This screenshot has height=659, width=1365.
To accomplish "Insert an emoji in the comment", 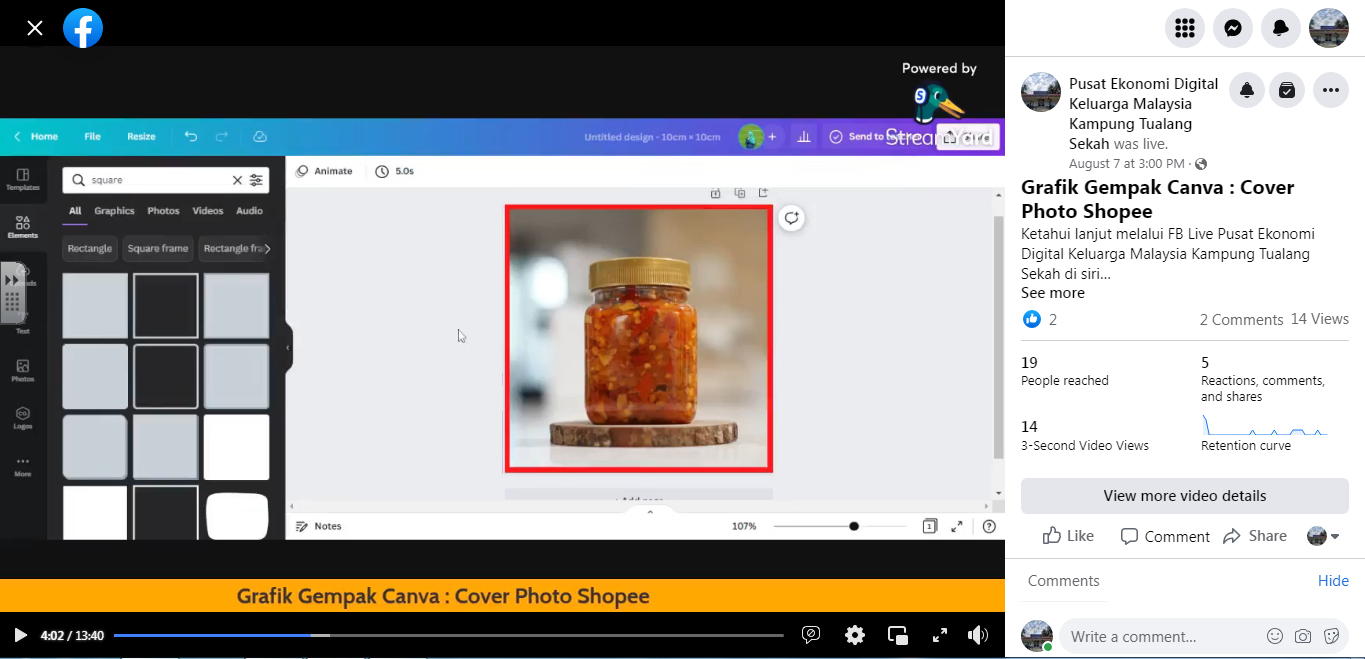I will tap(1275, 636).
